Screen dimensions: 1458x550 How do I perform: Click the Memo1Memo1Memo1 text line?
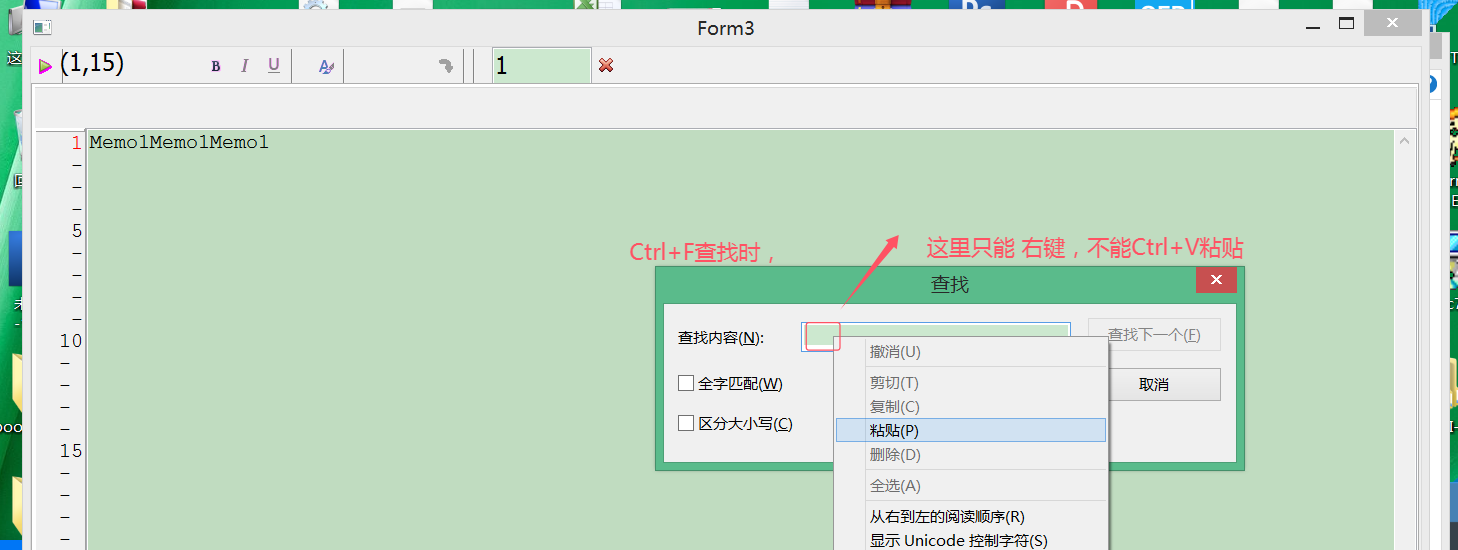pos(179,142)
